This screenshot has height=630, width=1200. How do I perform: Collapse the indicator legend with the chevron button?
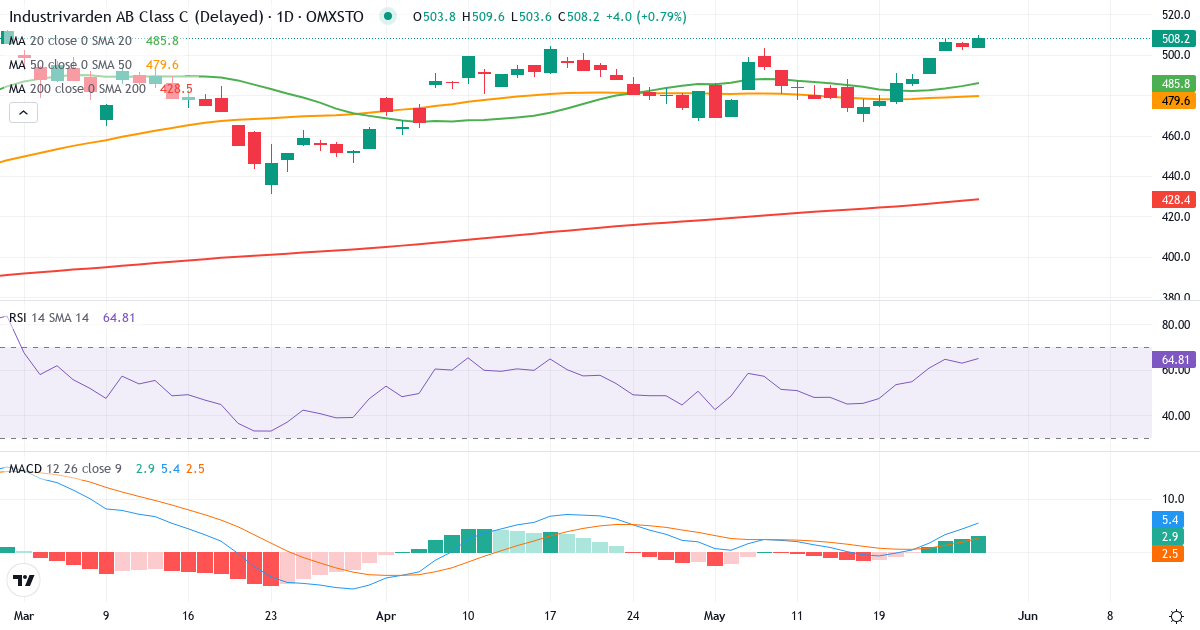tap(24, 113)
